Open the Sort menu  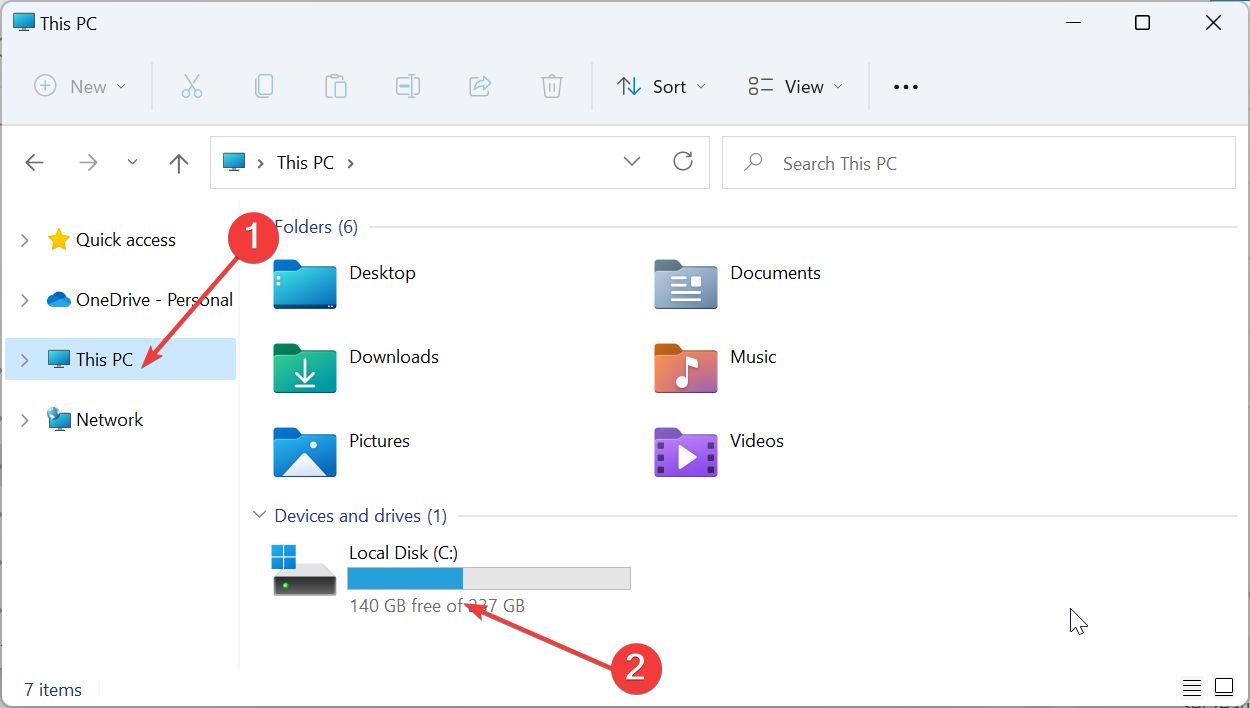[661, 86]
